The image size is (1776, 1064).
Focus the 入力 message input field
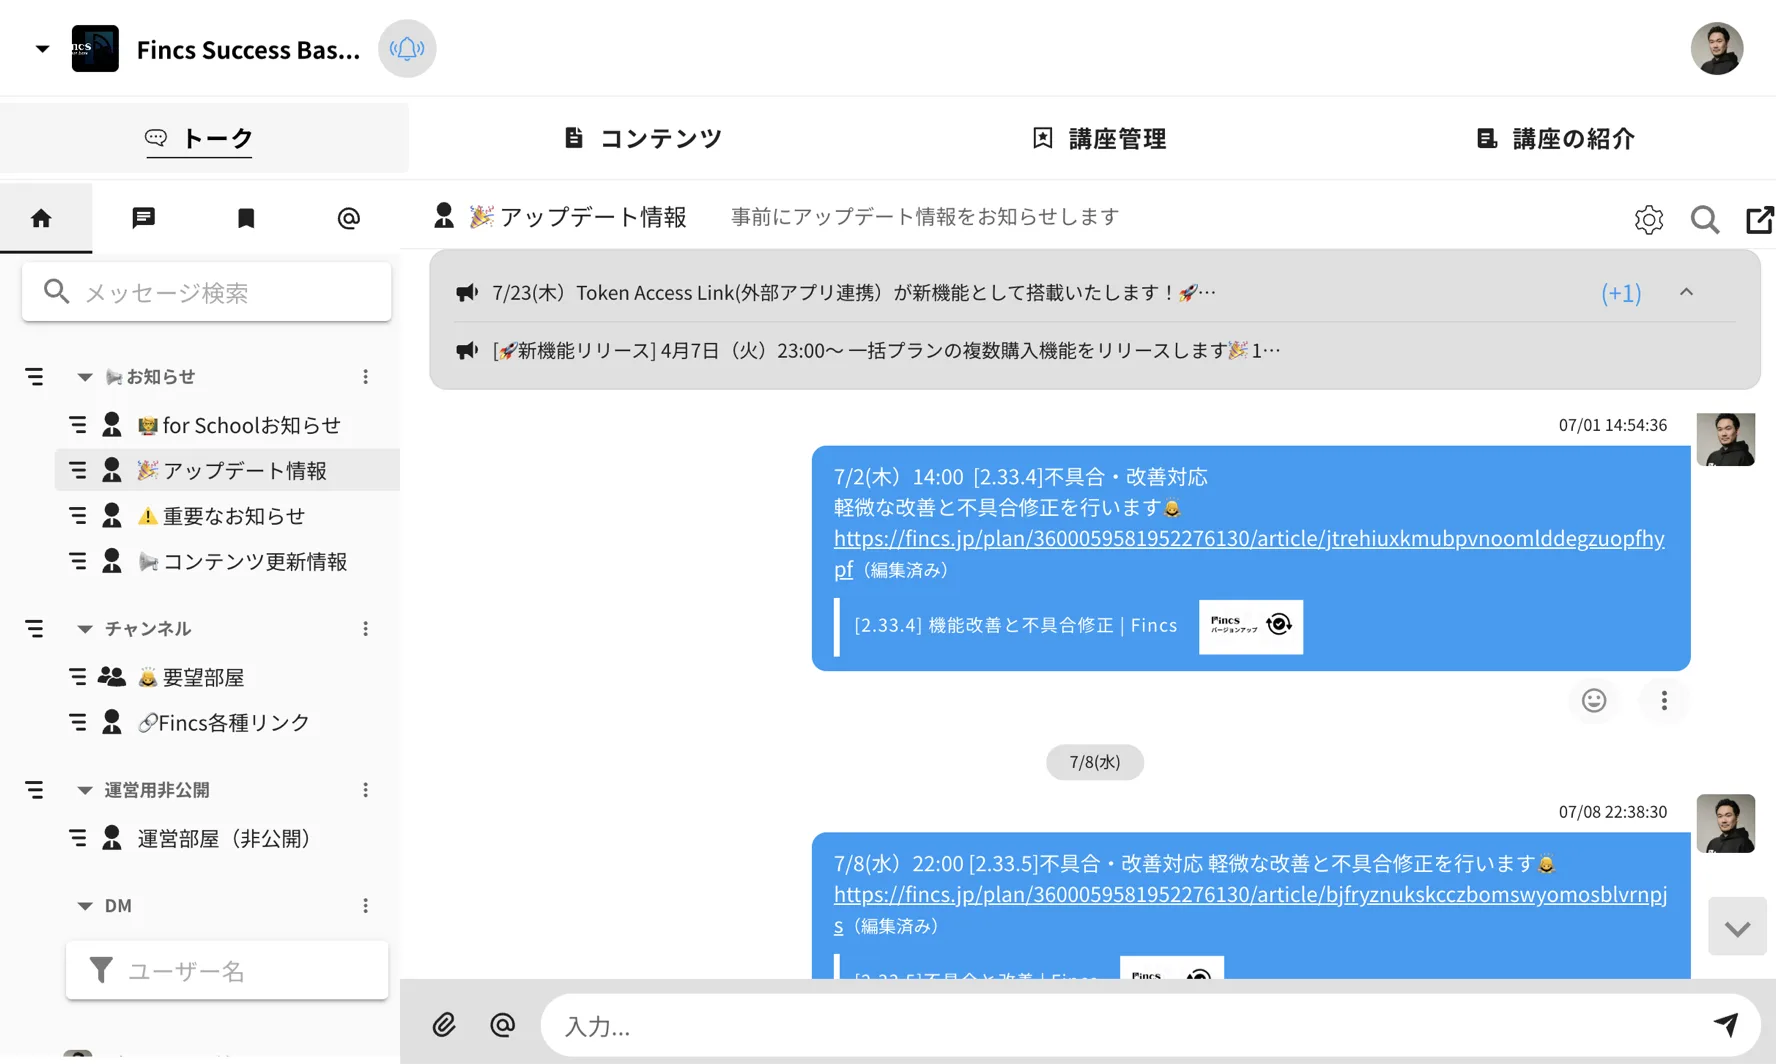click(x=1120, y=1026)
